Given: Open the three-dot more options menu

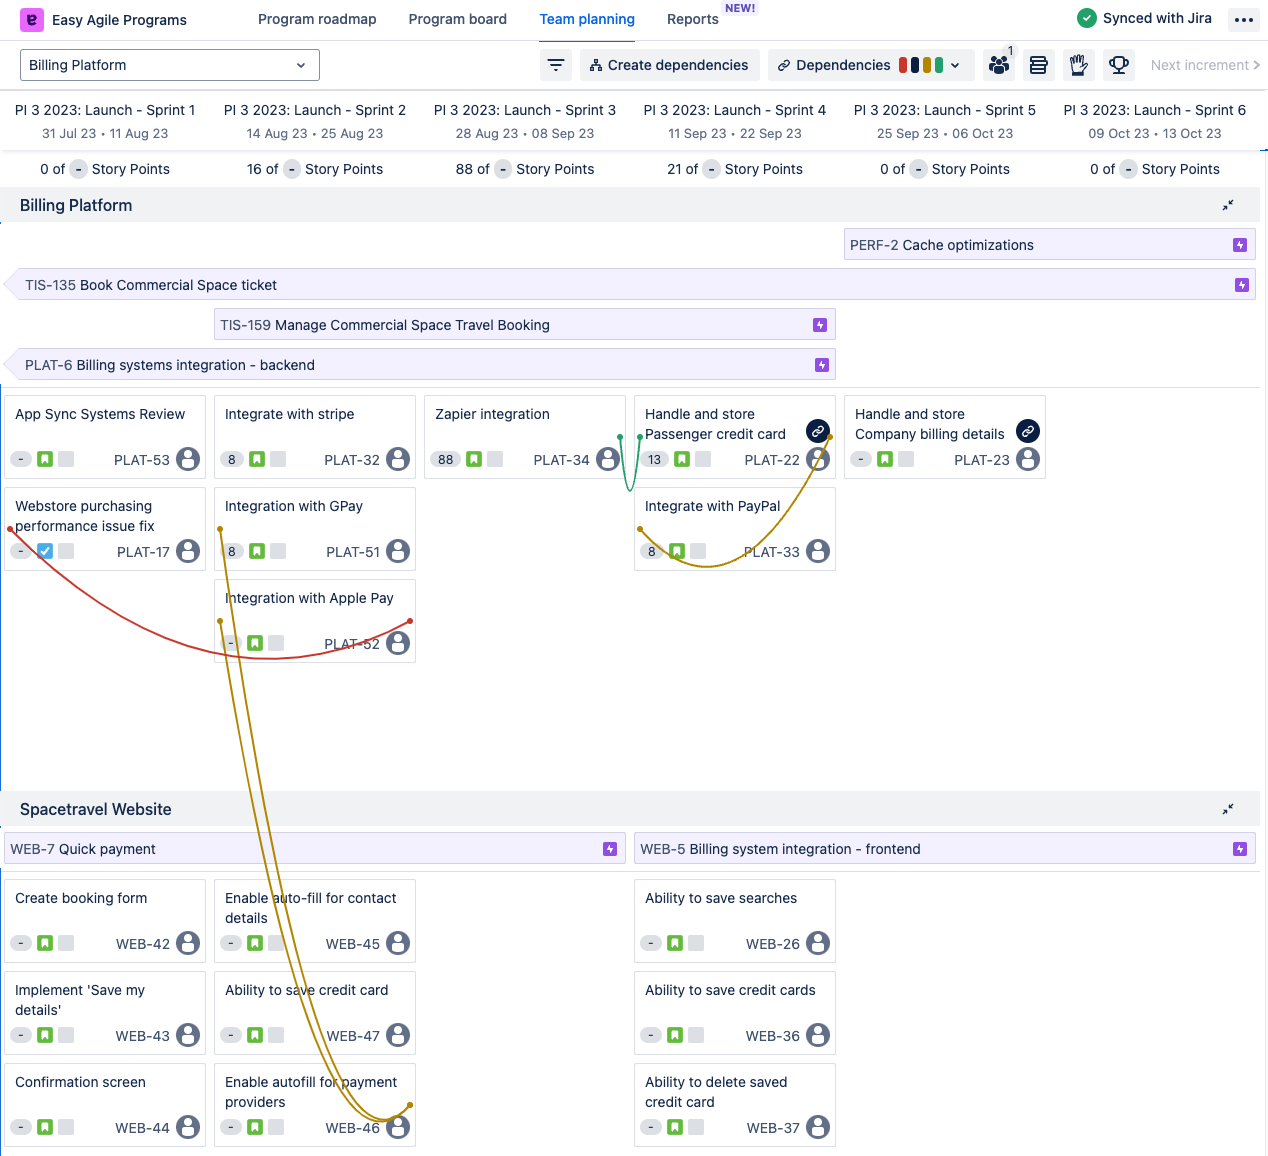Looking at the screenshot, I should [1244, 20].
